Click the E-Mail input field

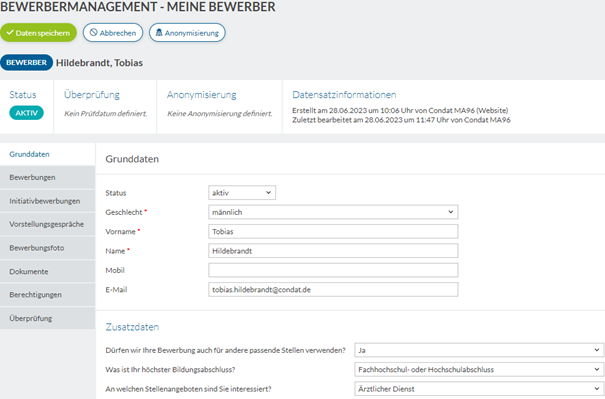tap(333, 289)
